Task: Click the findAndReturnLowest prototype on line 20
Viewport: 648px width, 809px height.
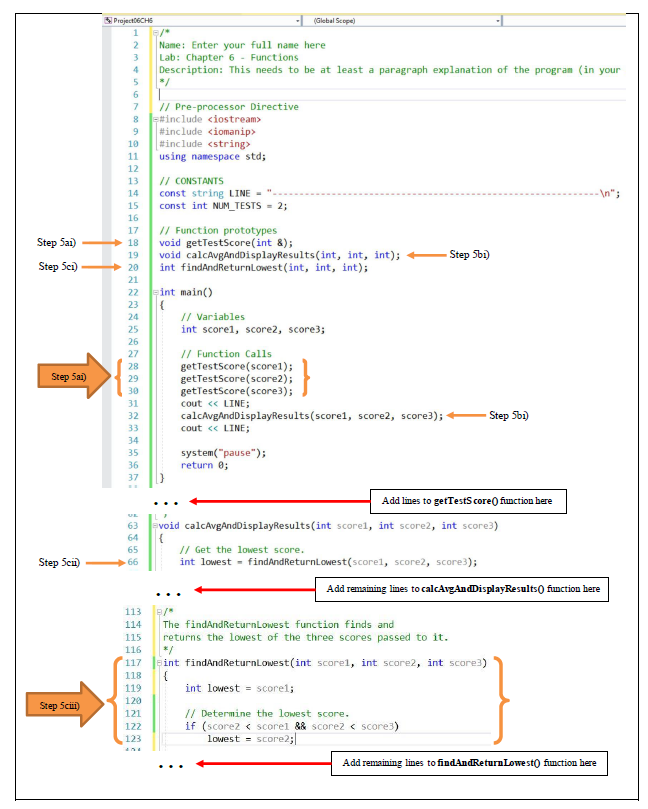Action: click(x=264, y=268)
